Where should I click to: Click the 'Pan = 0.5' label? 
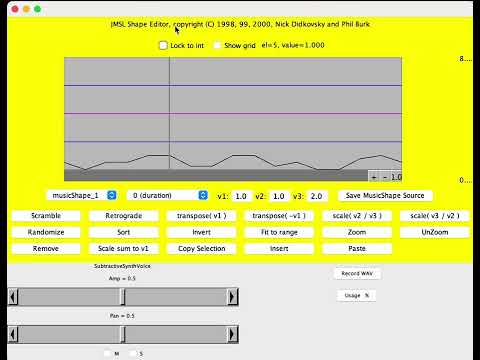pyautogui.click(x=122, y=316)
